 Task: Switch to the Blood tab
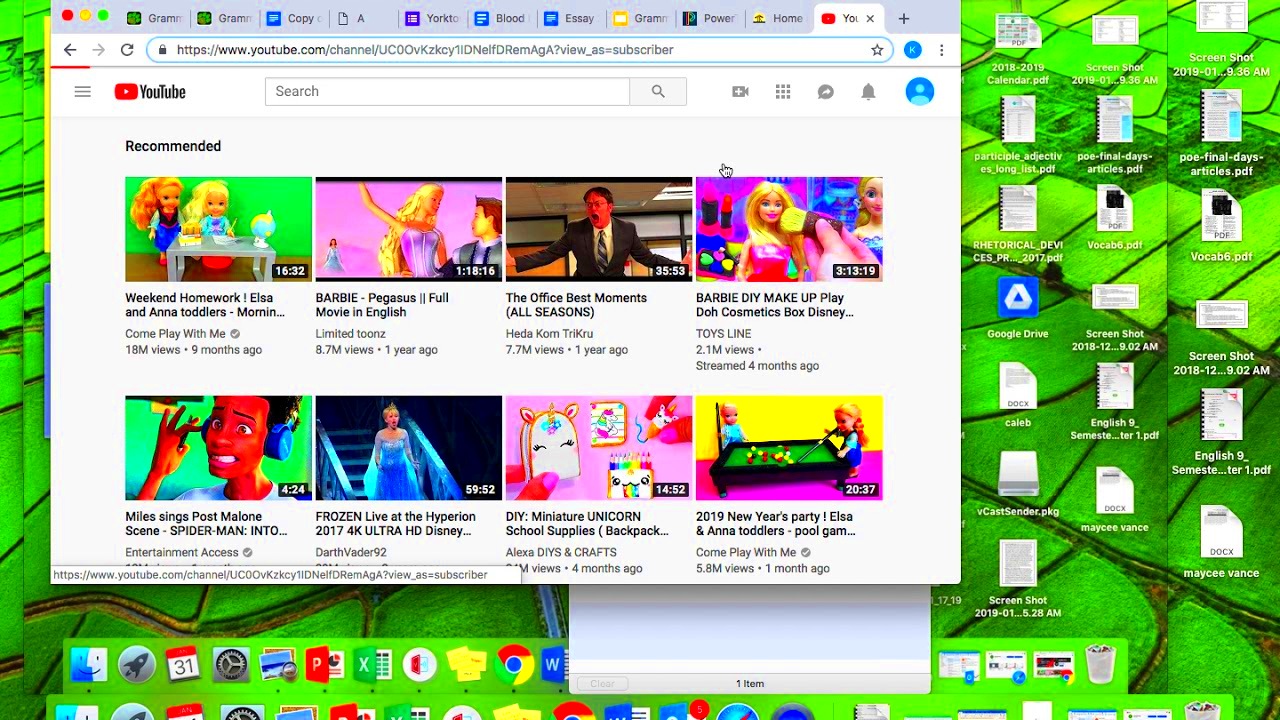coord(500,18)
